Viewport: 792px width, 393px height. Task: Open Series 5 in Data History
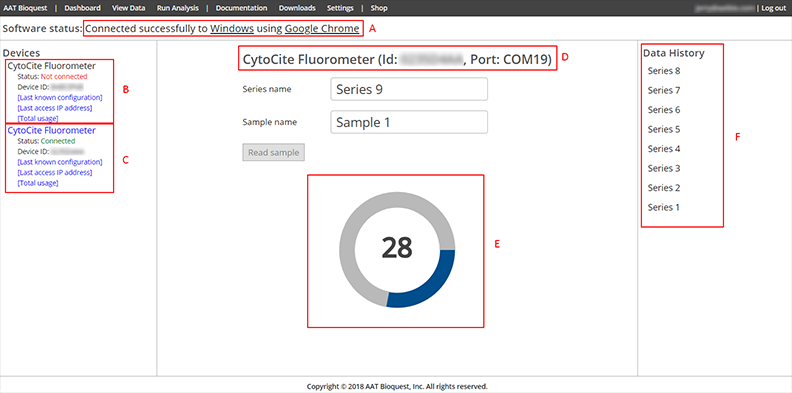[x=664, y=129]
